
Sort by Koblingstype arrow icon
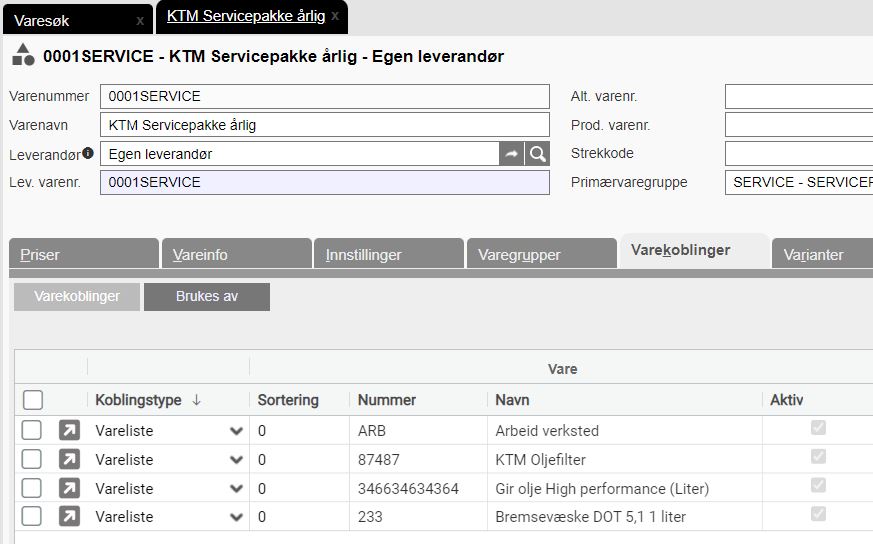click(x=196, y=400)
